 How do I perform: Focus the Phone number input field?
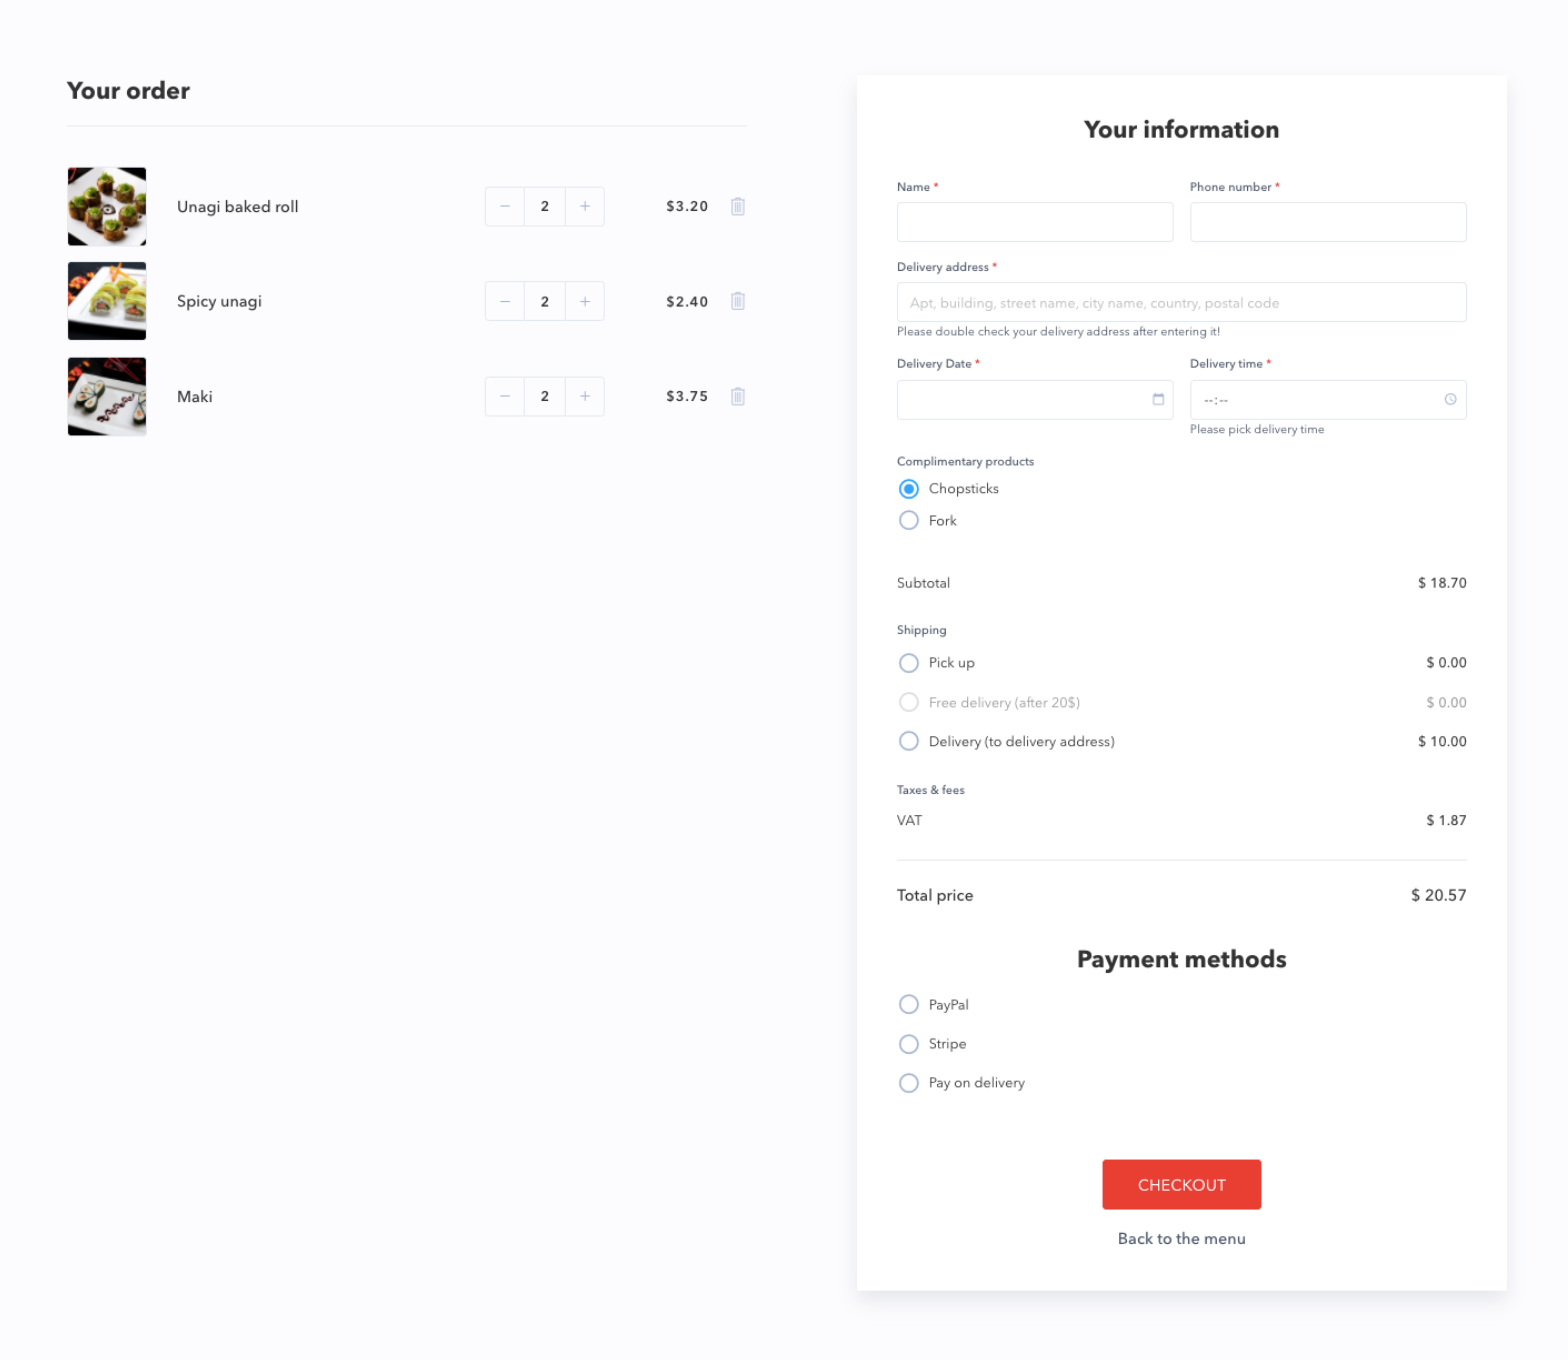click(1328, 222)
